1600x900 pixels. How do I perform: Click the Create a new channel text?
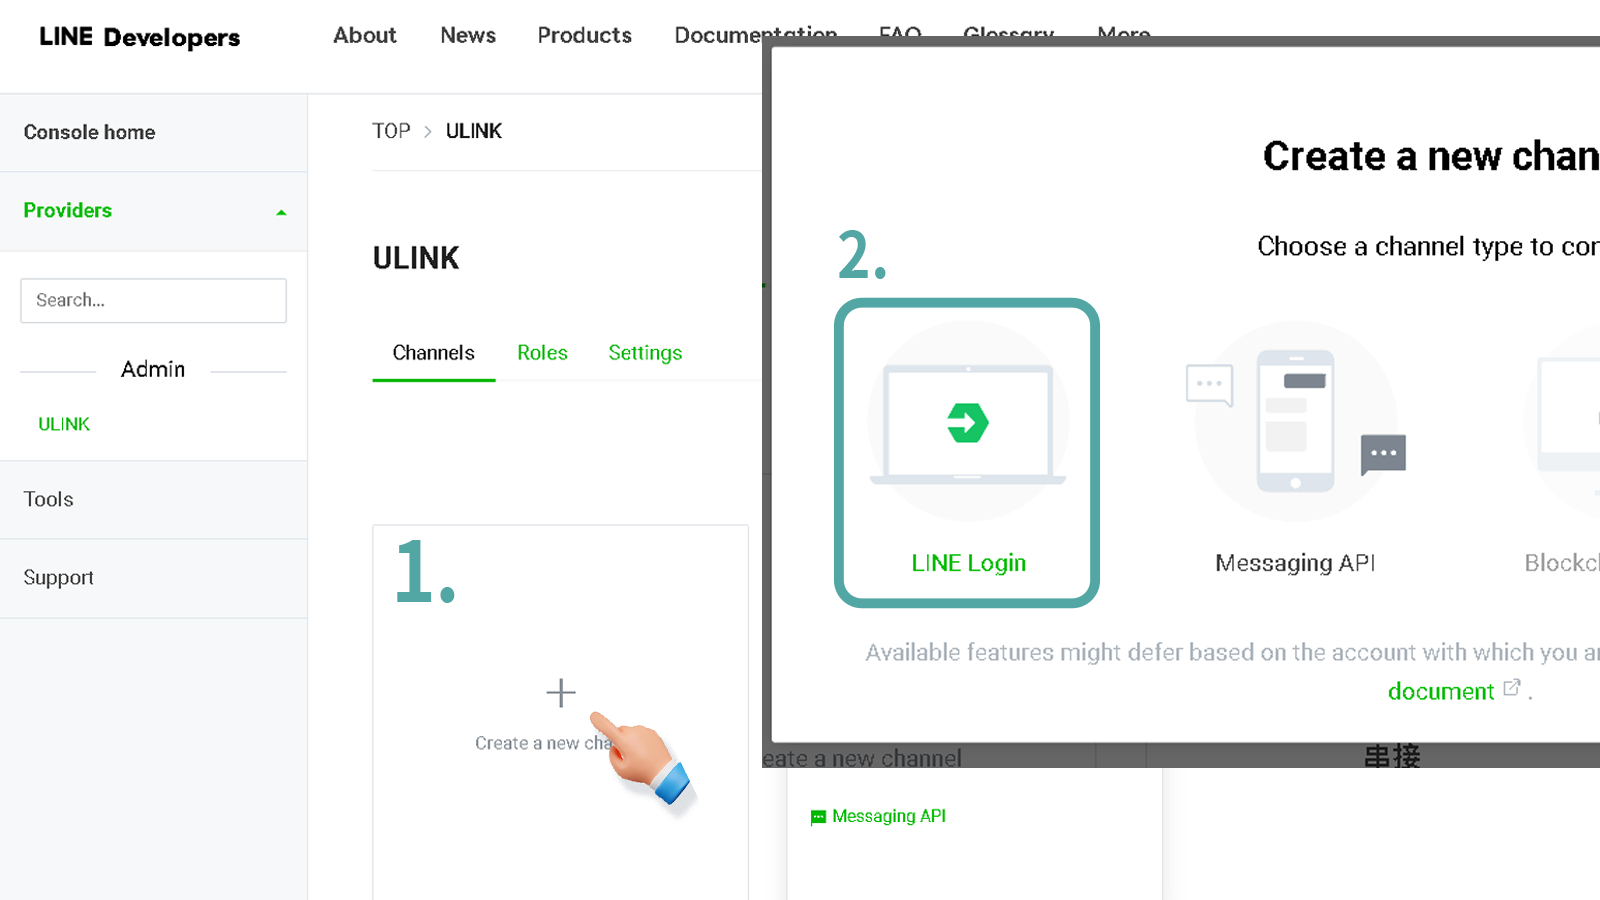tap(543, 743)
